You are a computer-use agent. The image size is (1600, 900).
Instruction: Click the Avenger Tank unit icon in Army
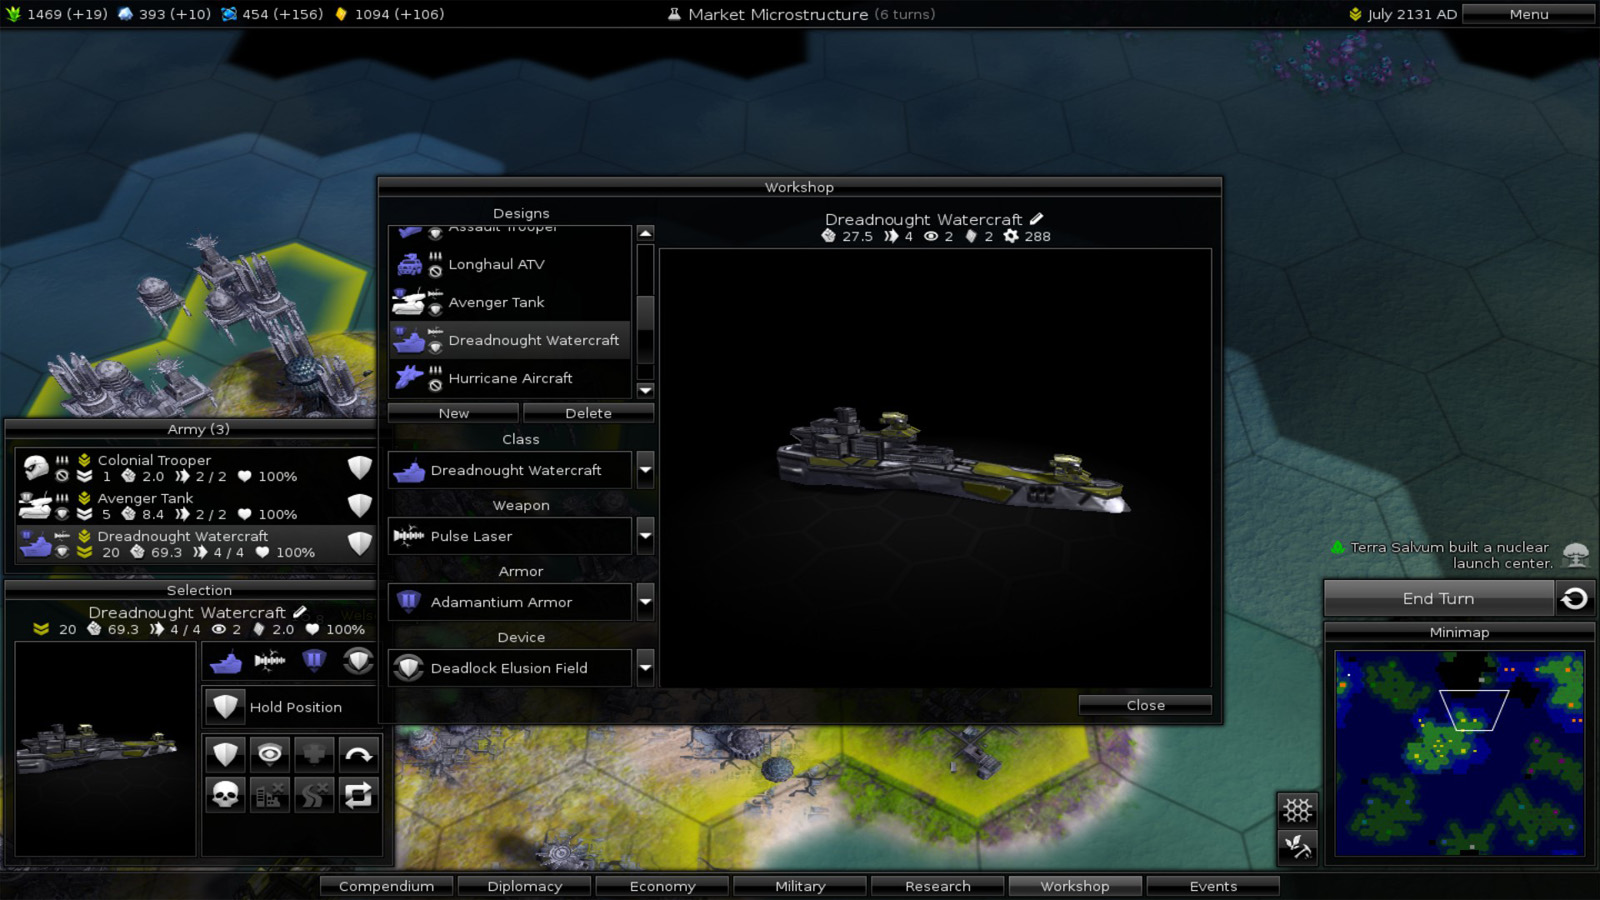tap(35, 505)
